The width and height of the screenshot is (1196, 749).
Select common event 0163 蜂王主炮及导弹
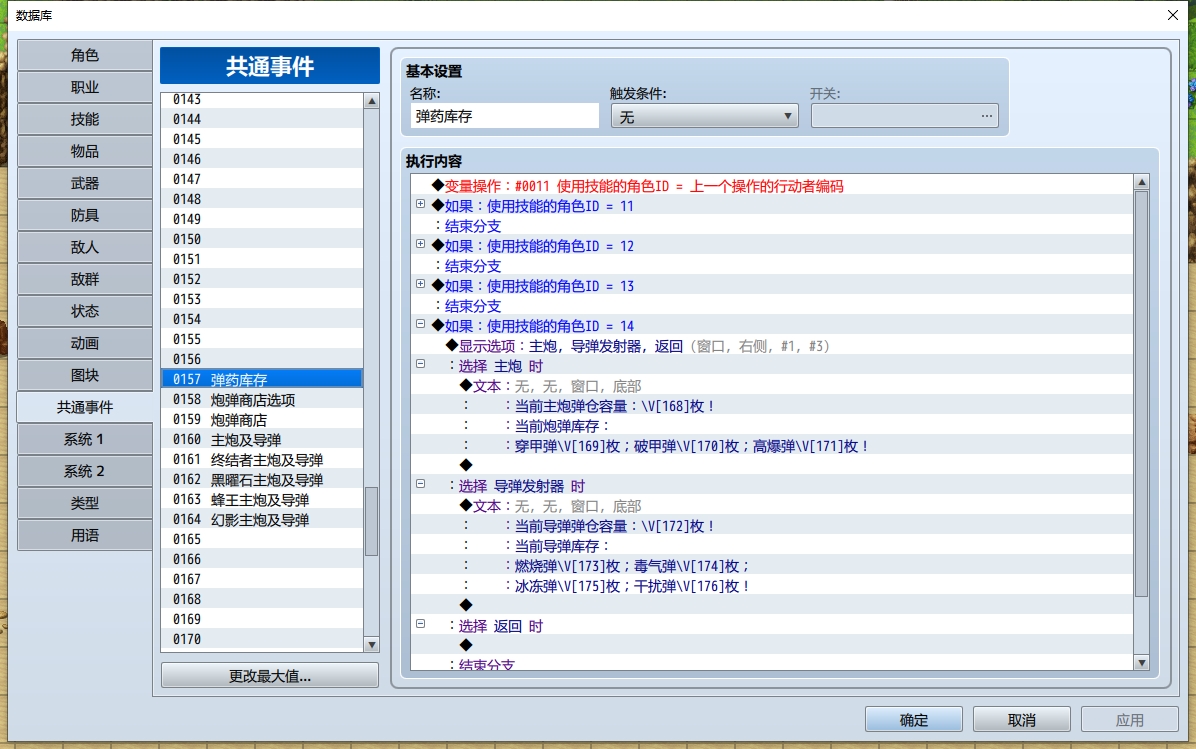262,500
